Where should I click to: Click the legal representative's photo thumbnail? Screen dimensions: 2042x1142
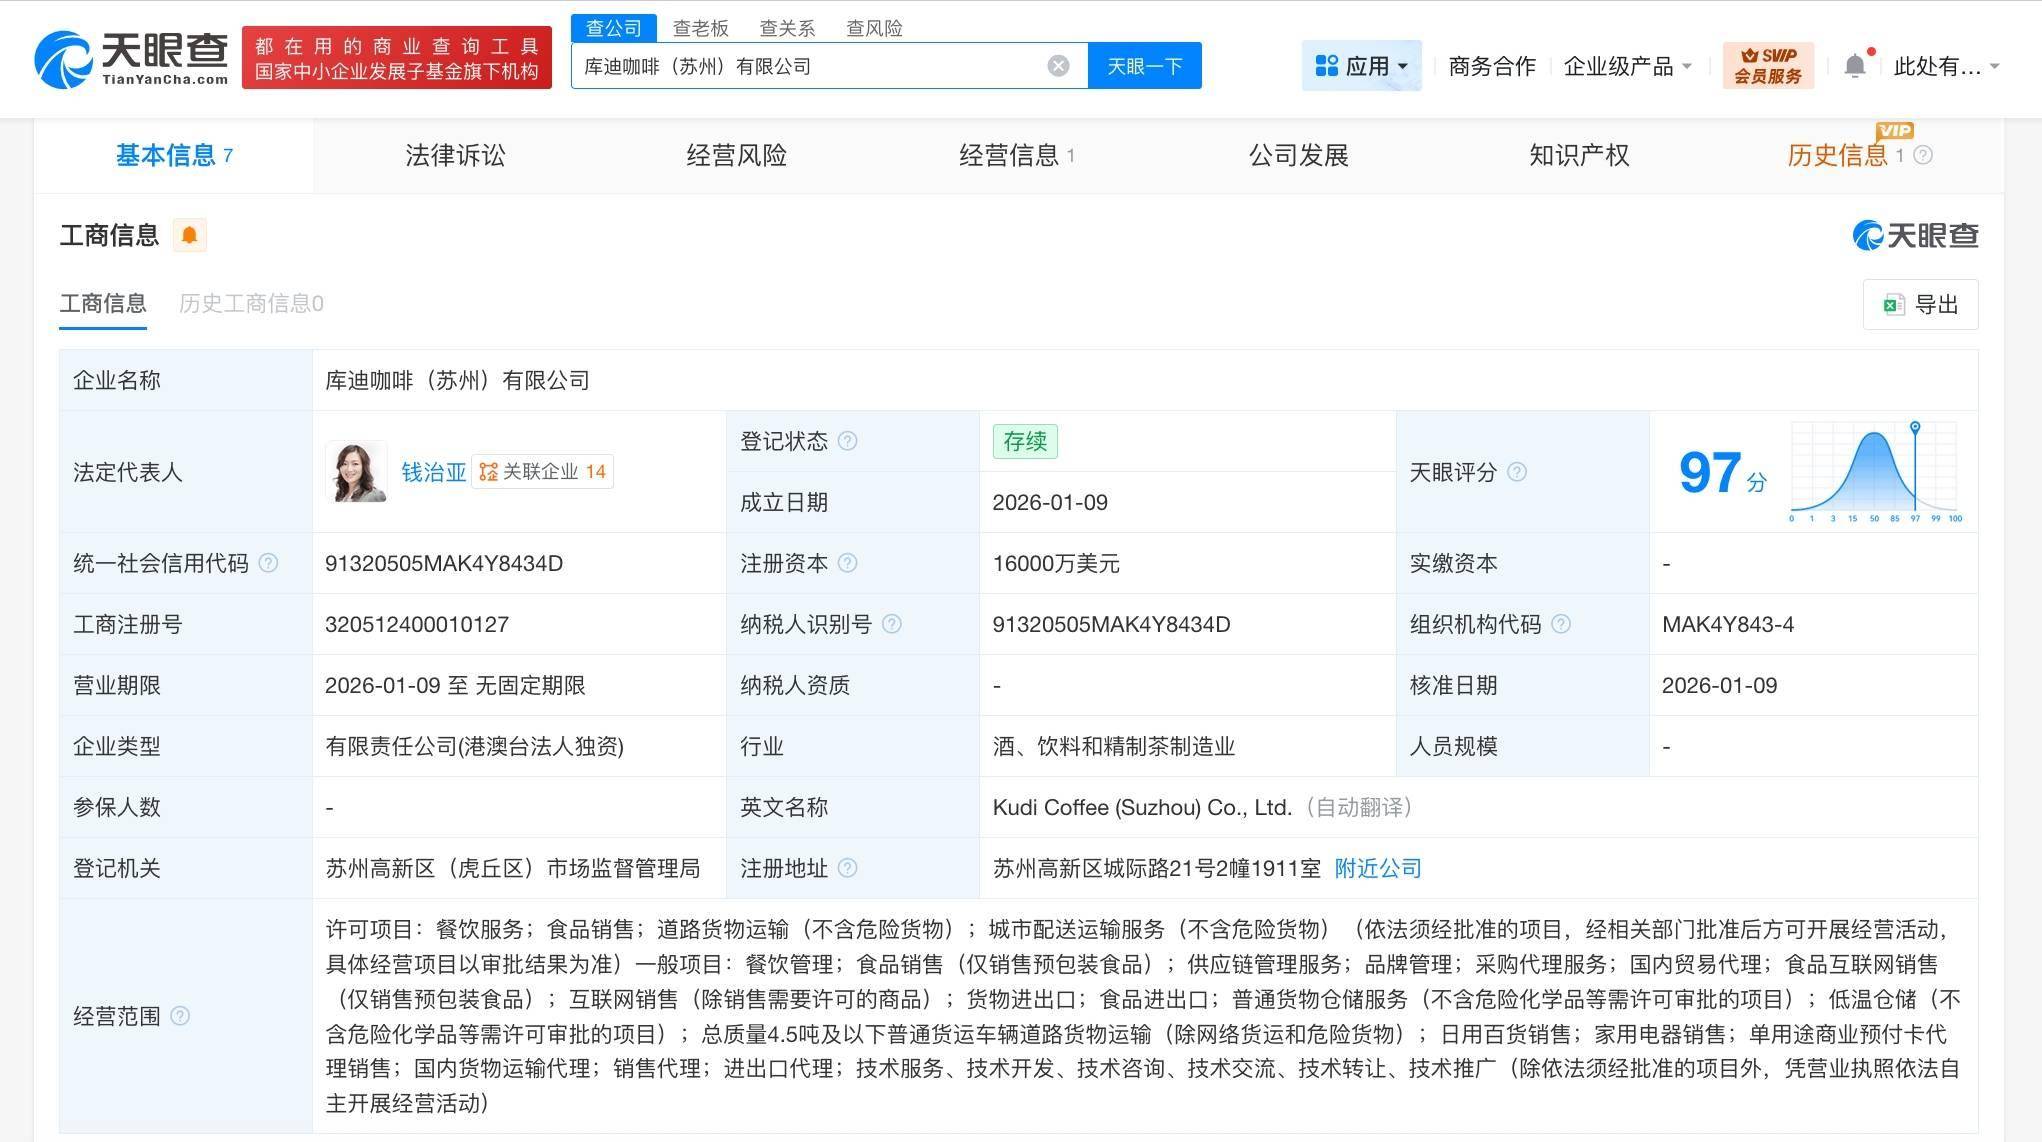(356, 471)
